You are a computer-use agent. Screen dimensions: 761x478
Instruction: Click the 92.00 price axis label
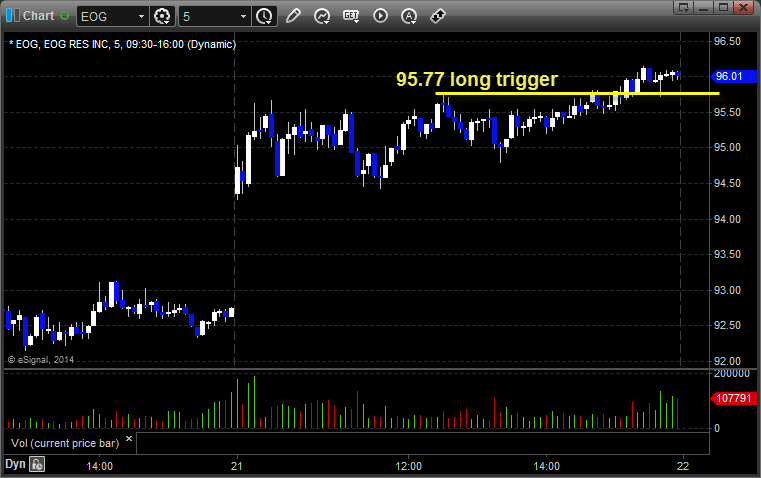[727, 361]
